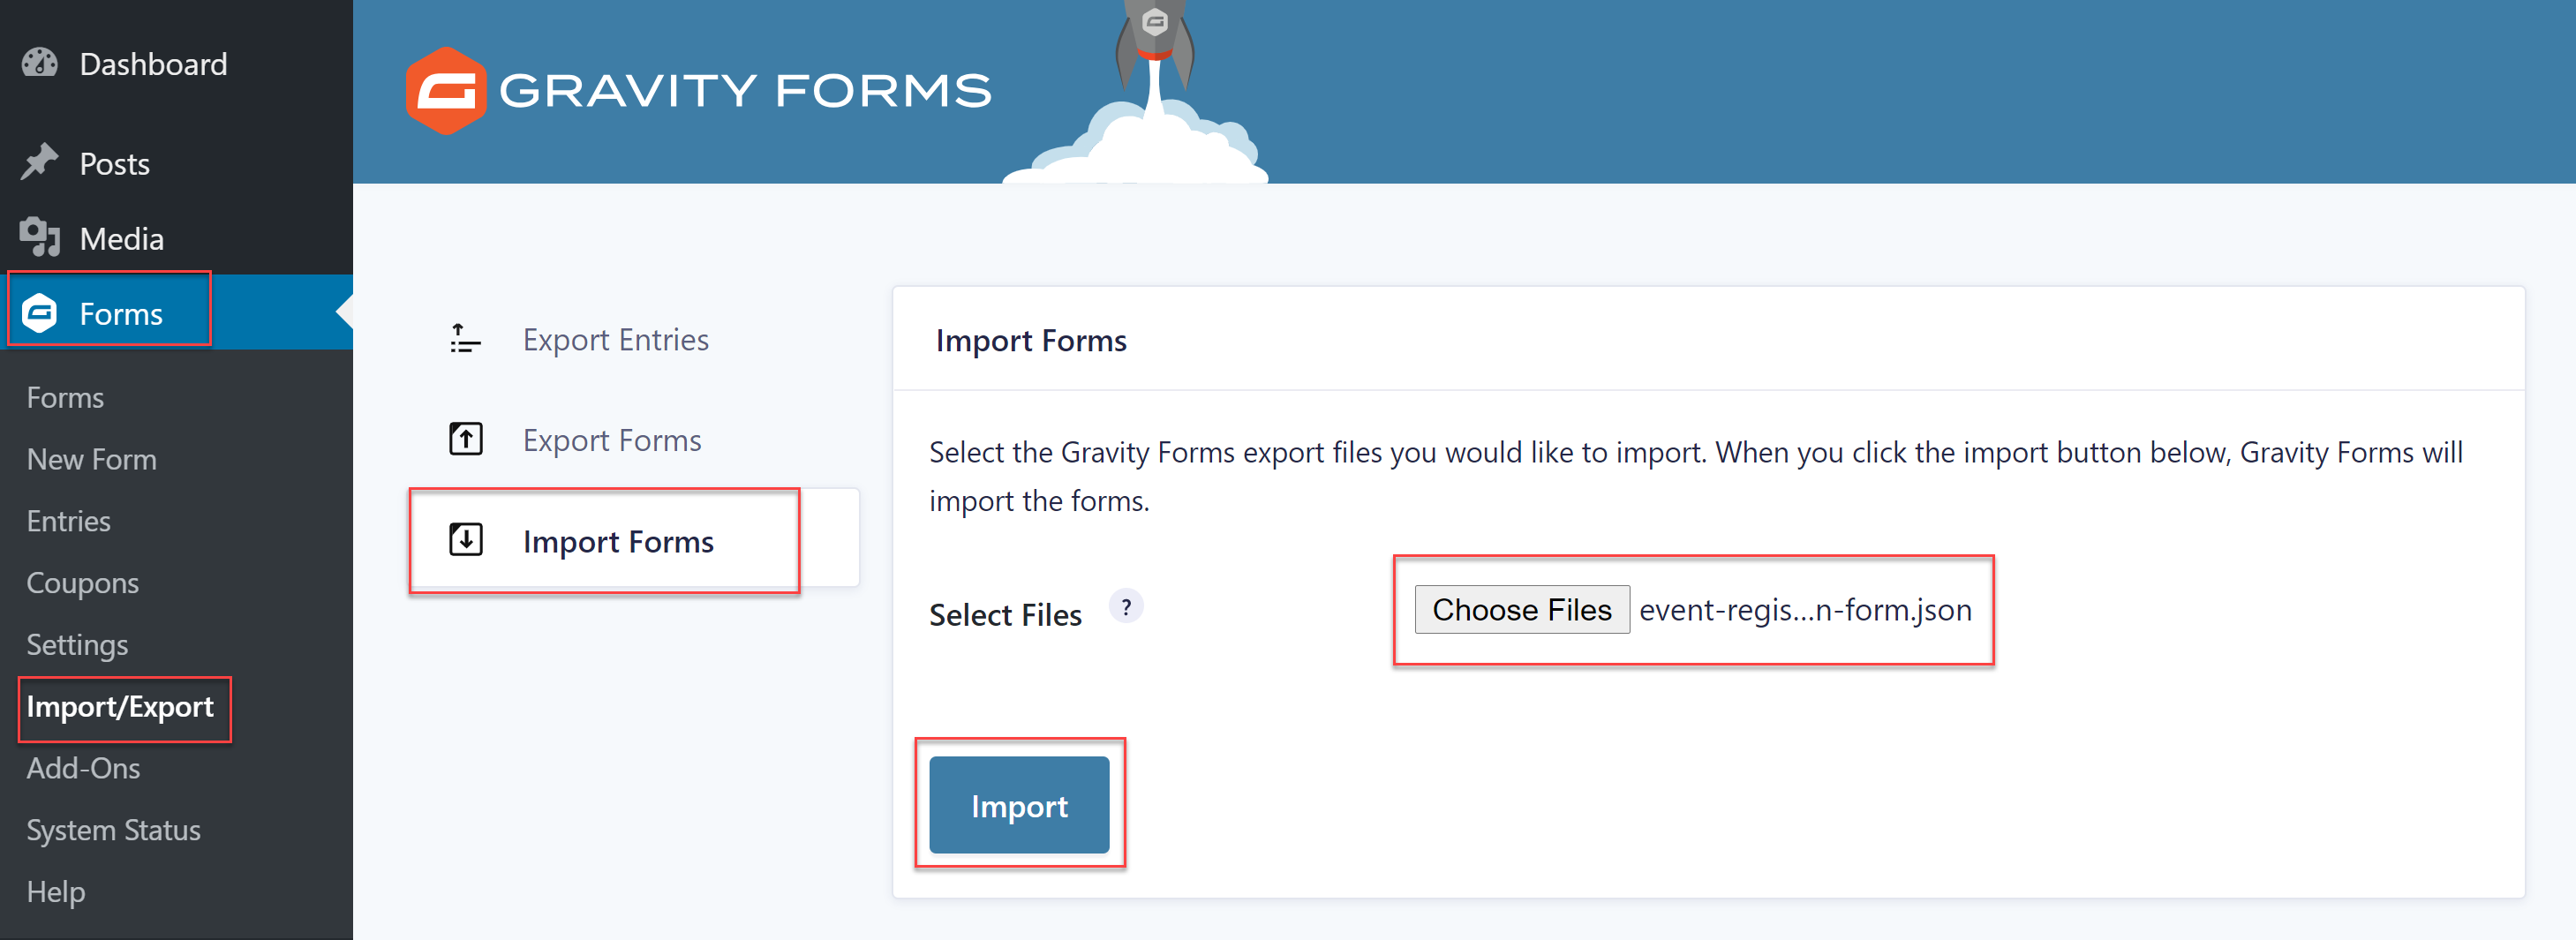This screenshot has height=940, width=2576.
Task: Click the selected file name event-regis...n-form.json
Action: click(1805, 609)
